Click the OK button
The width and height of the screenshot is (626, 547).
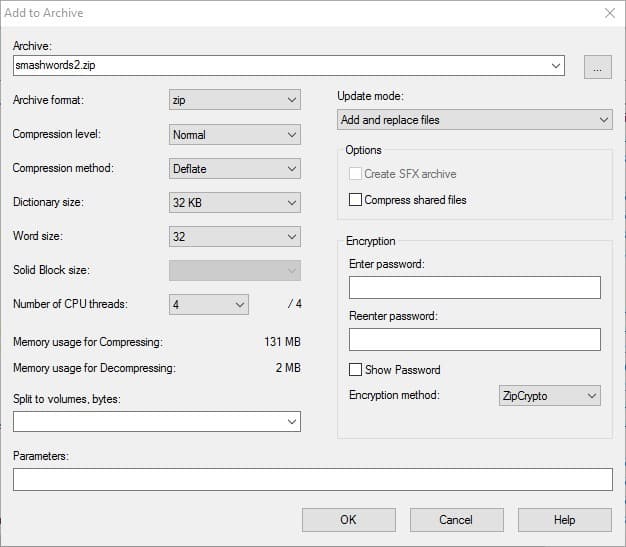[x=349, y=520]
